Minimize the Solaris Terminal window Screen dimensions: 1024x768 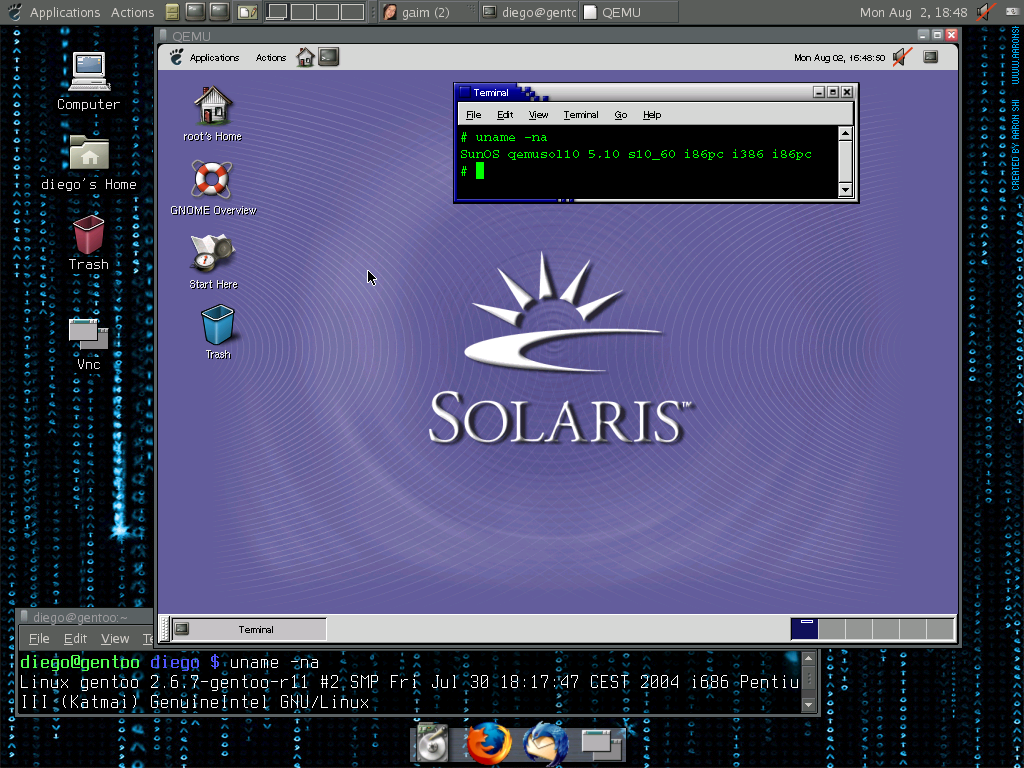[x=819, y=92]
